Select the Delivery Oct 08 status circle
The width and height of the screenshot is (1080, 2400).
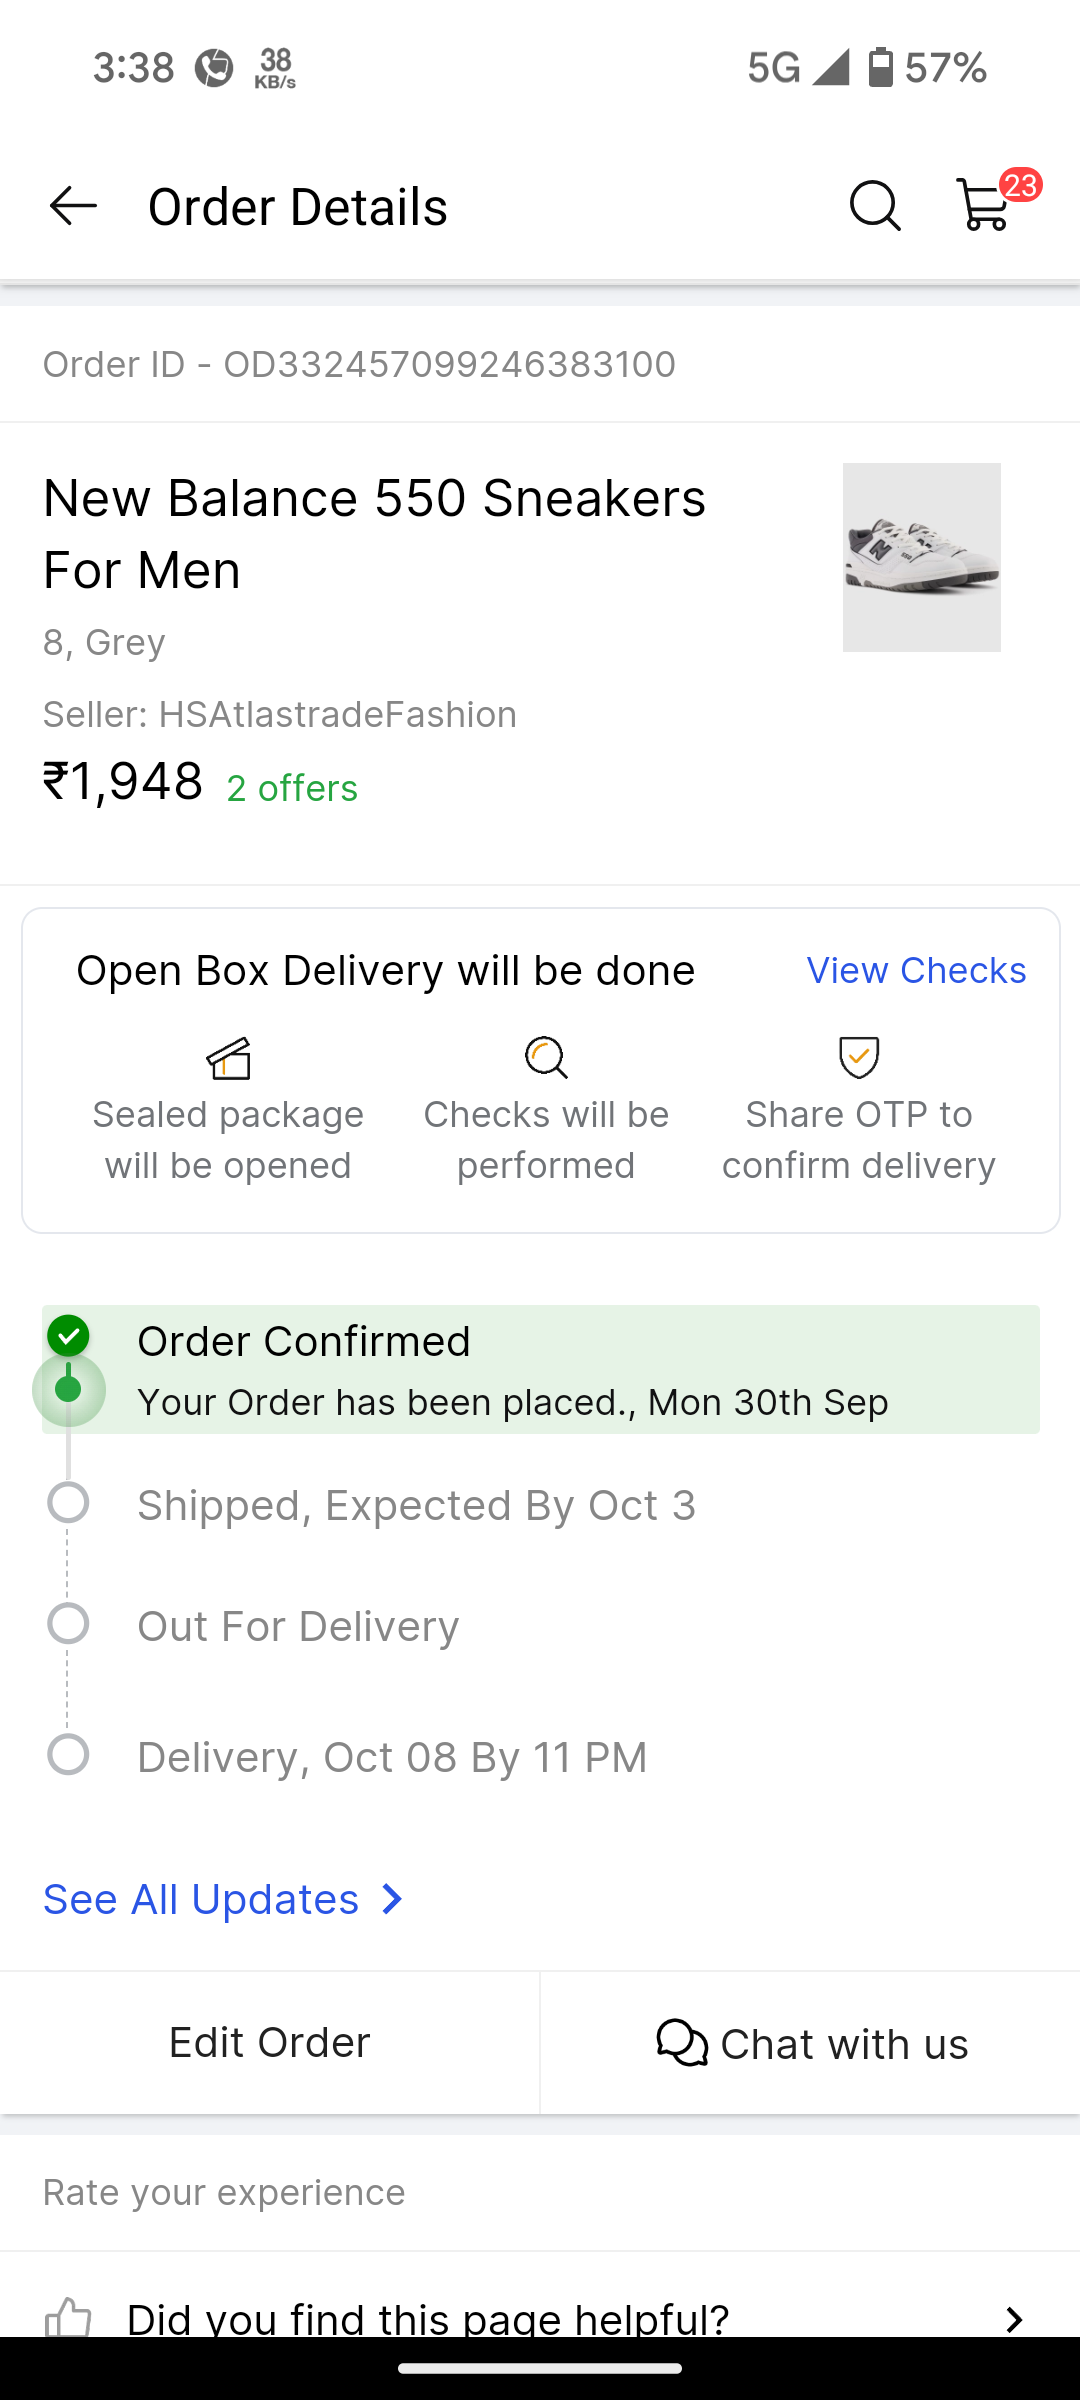point(68,1755)
